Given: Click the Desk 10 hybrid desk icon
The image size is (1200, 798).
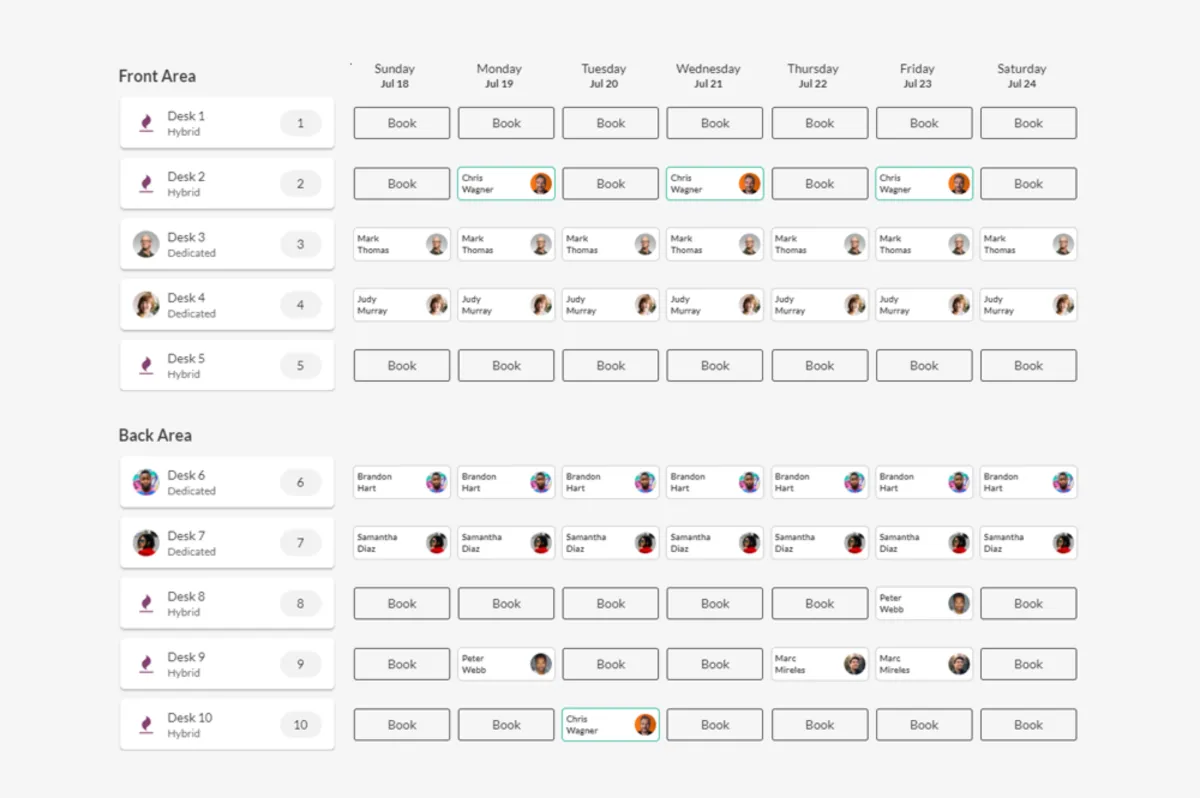Looking at the screenshot, I should coord(146,725).
